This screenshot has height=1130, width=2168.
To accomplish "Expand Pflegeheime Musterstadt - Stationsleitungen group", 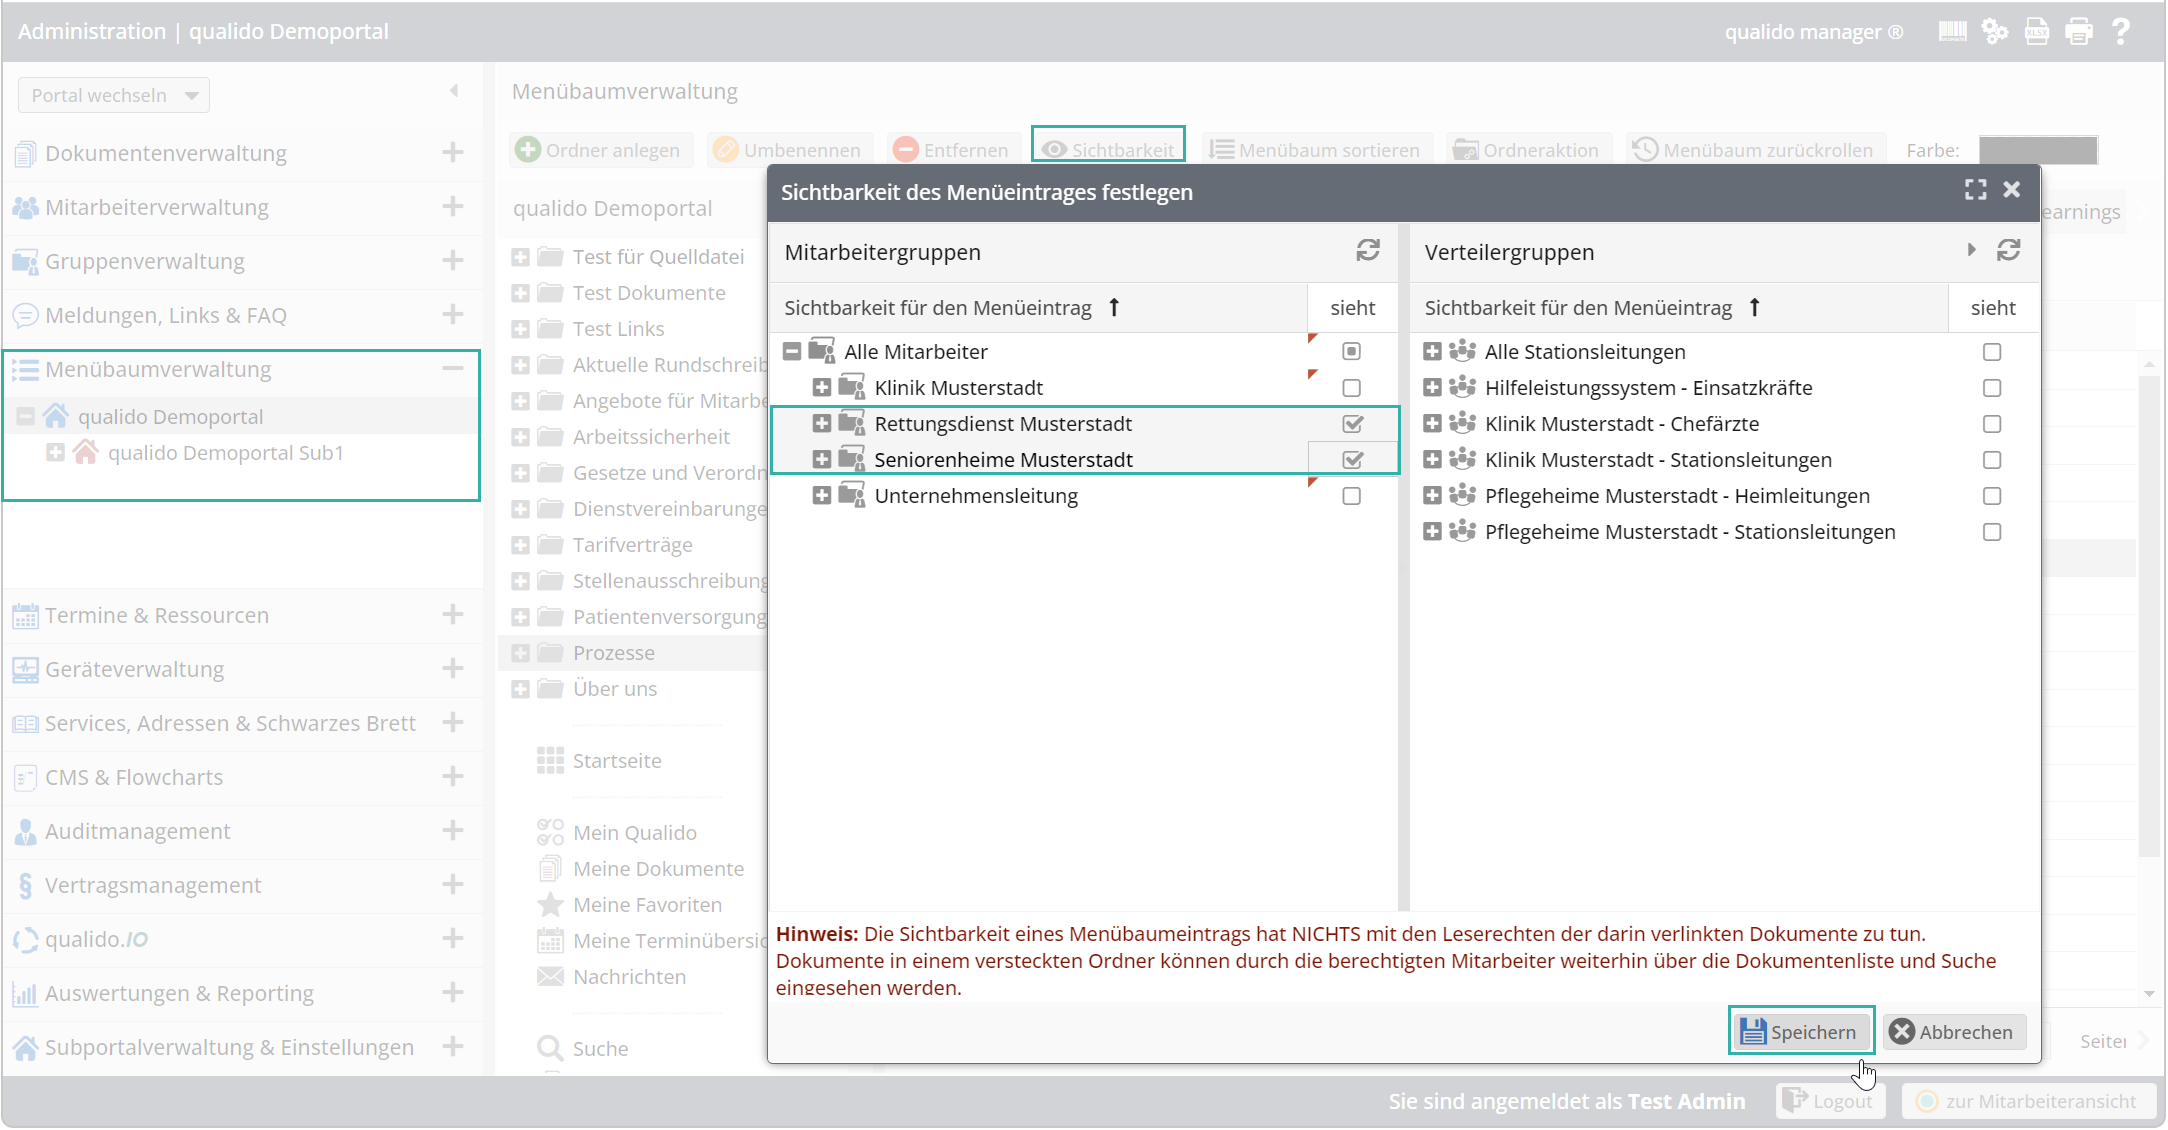I will pyautogui.click(x=1432, y=531).
